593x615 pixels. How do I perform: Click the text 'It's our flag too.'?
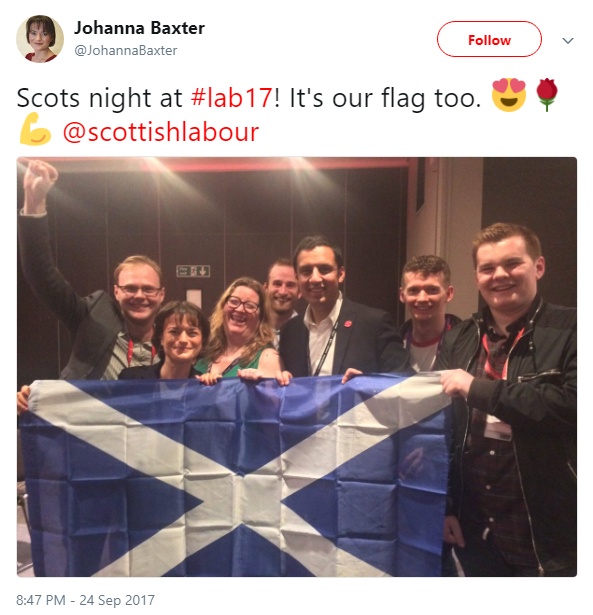pos(385,97)
